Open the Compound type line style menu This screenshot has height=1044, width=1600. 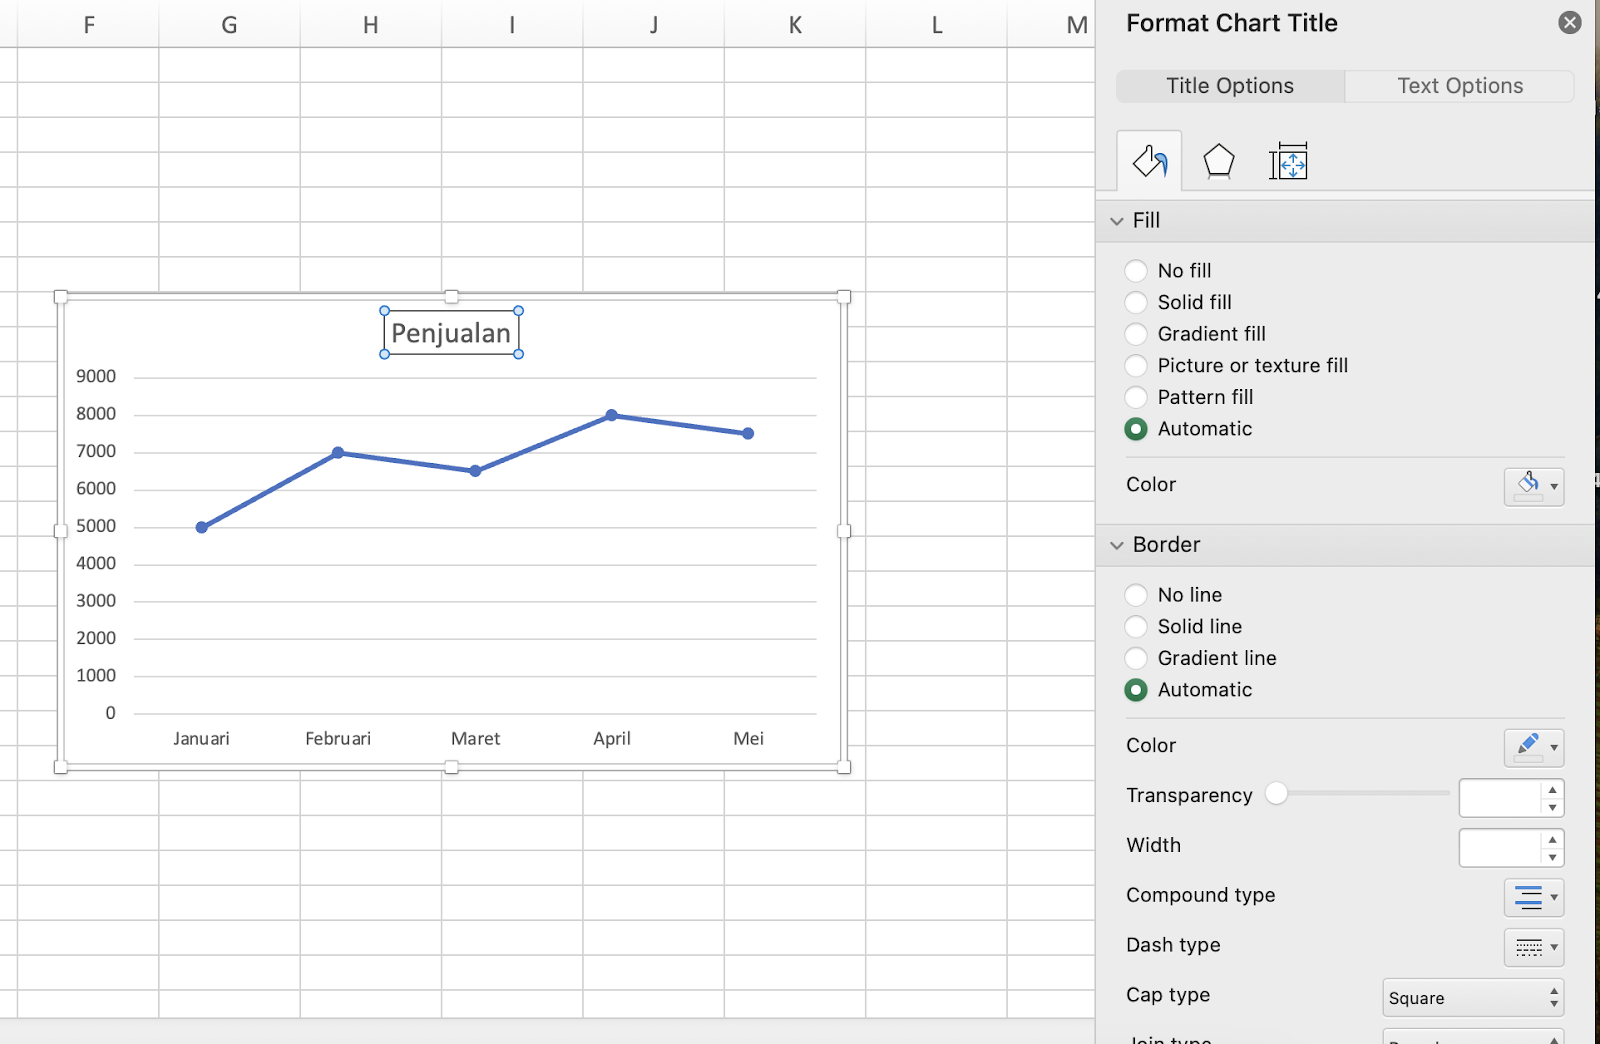click(x=1534, y=897)
